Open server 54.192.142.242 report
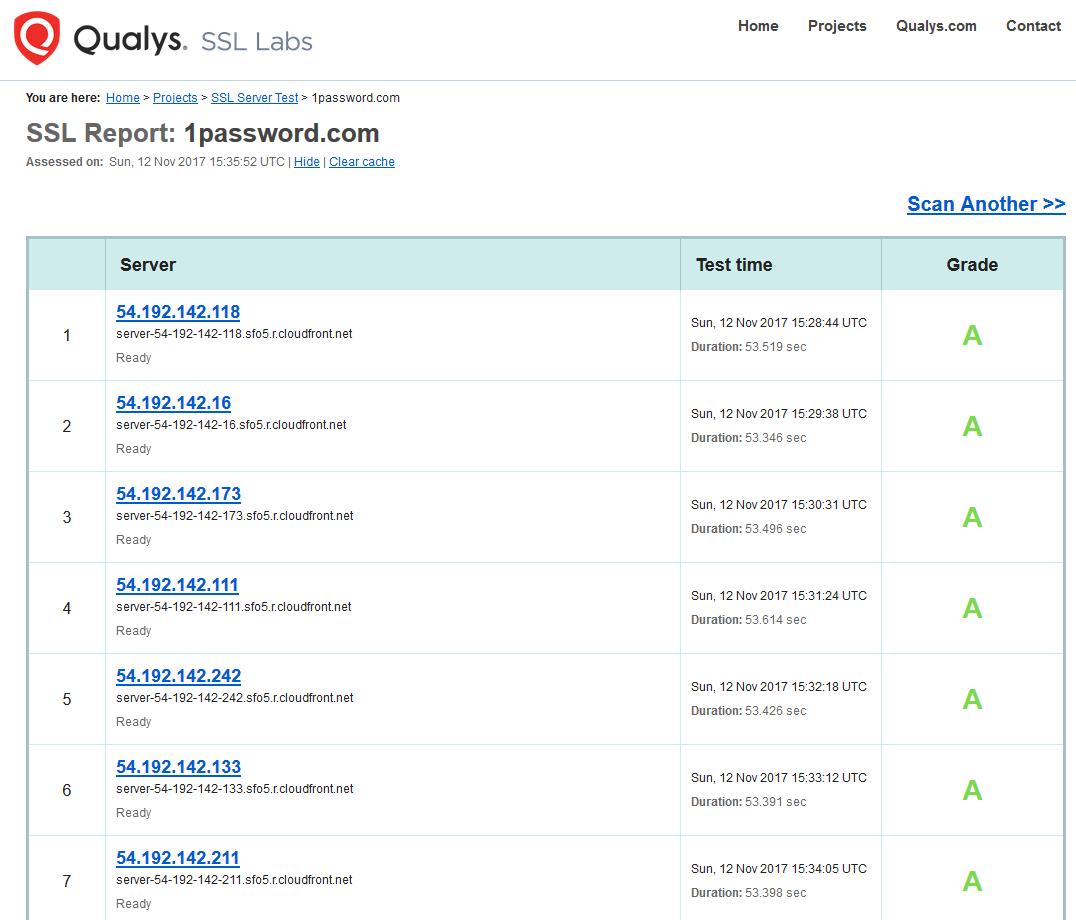 pos(178,676)
